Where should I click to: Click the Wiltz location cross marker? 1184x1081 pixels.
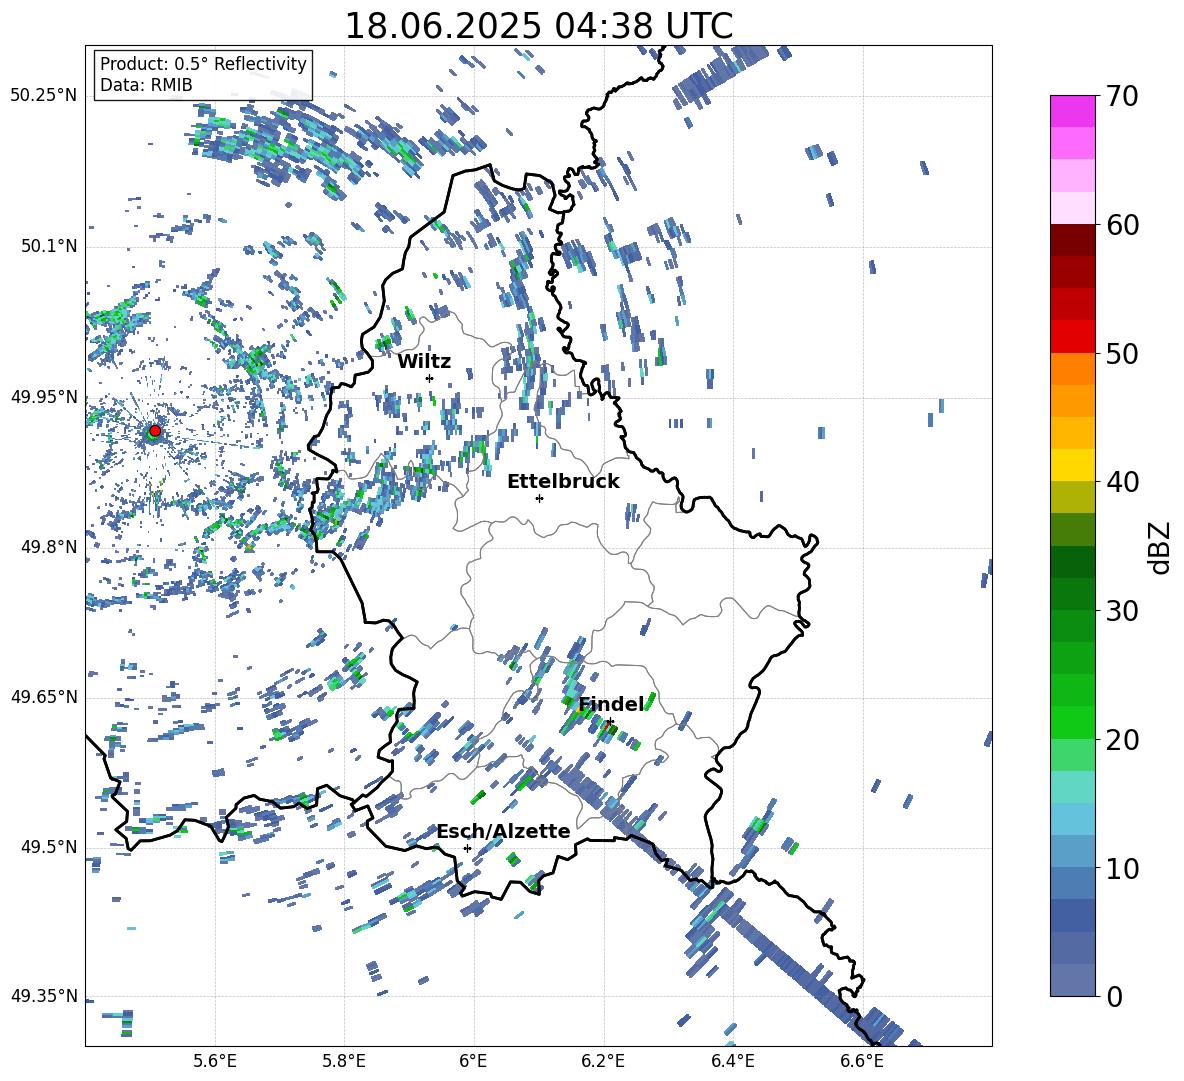pyautogui.click(x=430, y=378)
